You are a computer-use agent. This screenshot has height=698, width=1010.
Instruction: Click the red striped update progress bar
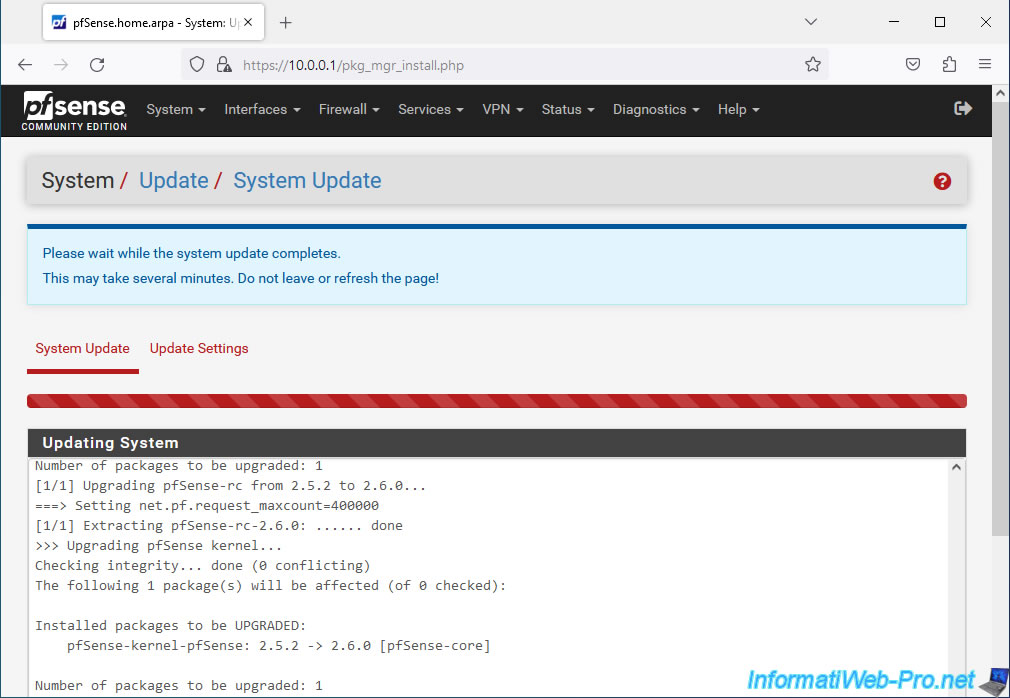pos(497,401)
